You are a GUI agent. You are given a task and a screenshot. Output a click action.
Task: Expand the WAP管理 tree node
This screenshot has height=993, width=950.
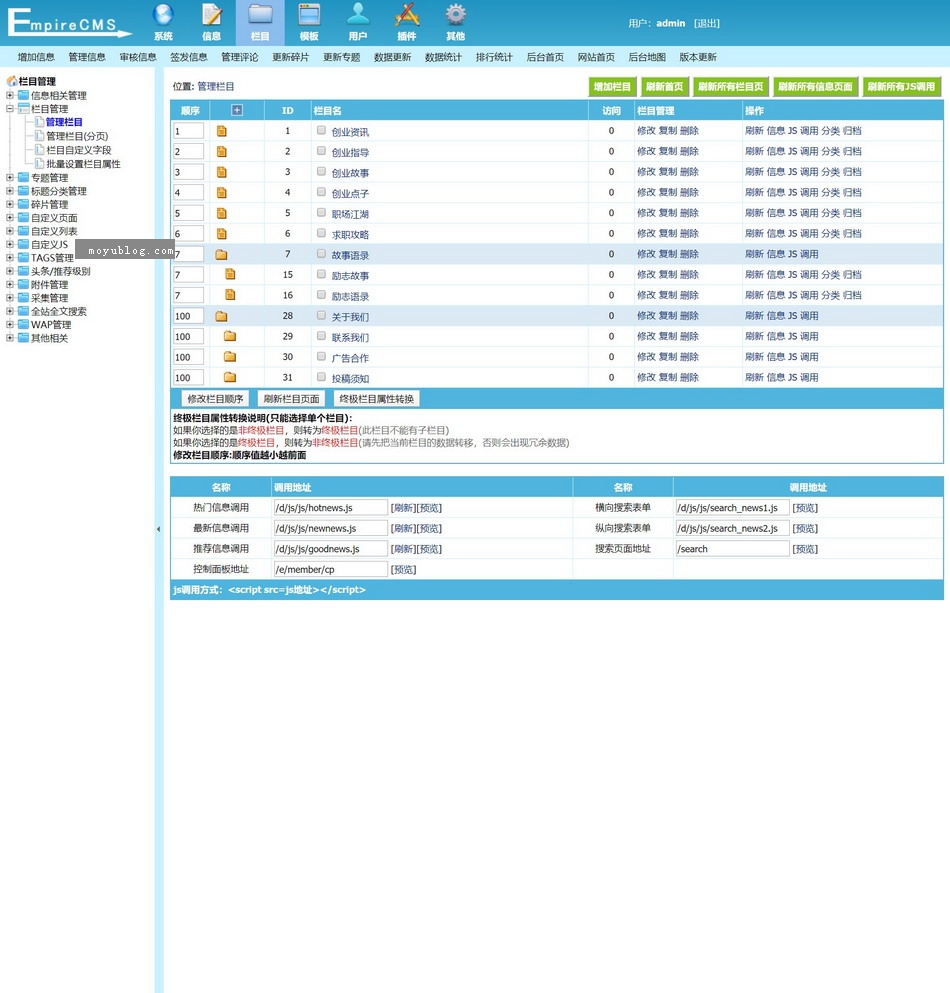pos(10,324)
